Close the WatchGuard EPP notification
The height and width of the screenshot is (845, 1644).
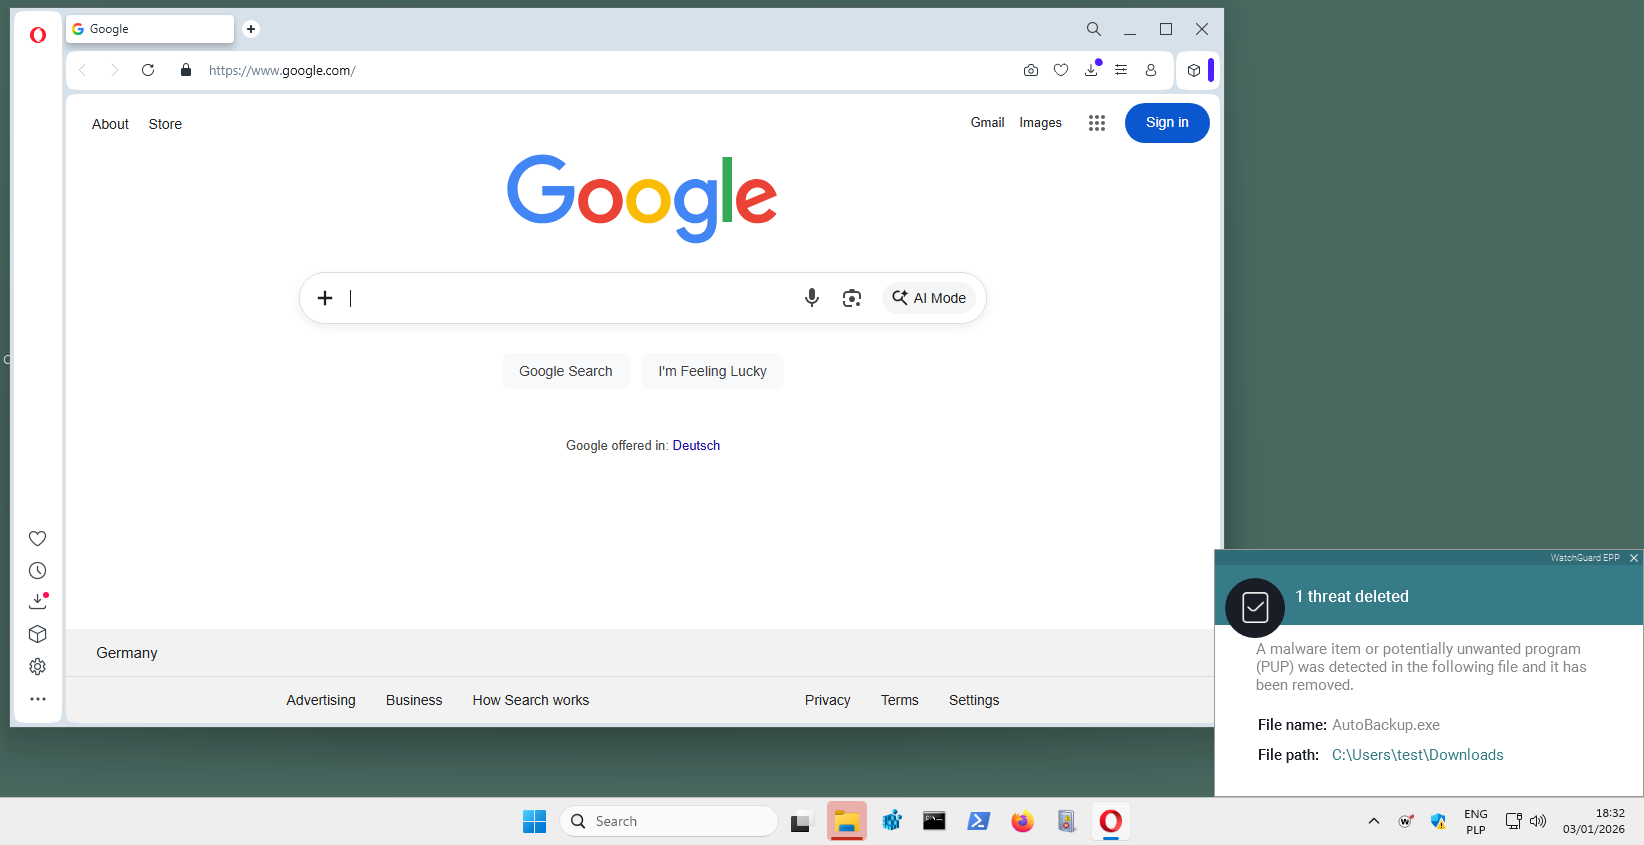coord(1634,558)
